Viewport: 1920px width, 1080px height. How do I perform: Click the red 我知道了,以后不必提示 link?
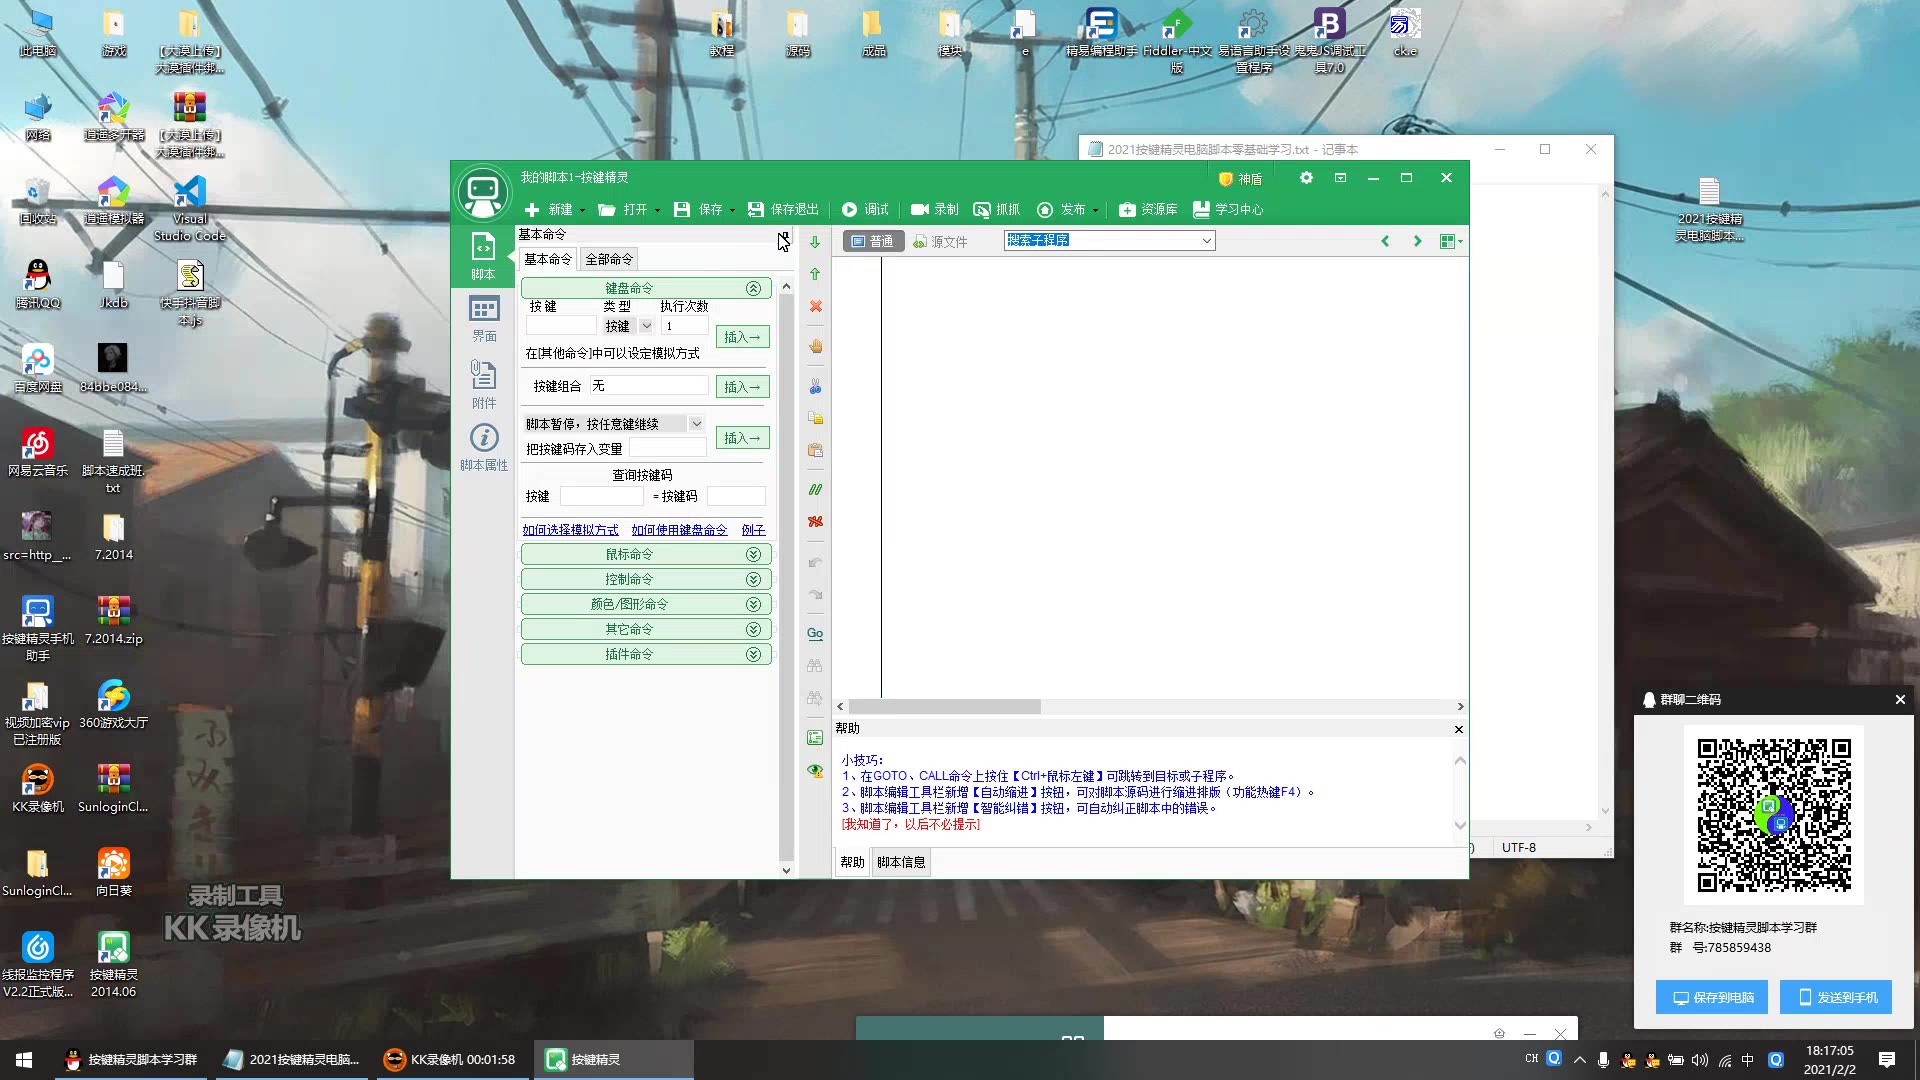(x=910, y=824)
